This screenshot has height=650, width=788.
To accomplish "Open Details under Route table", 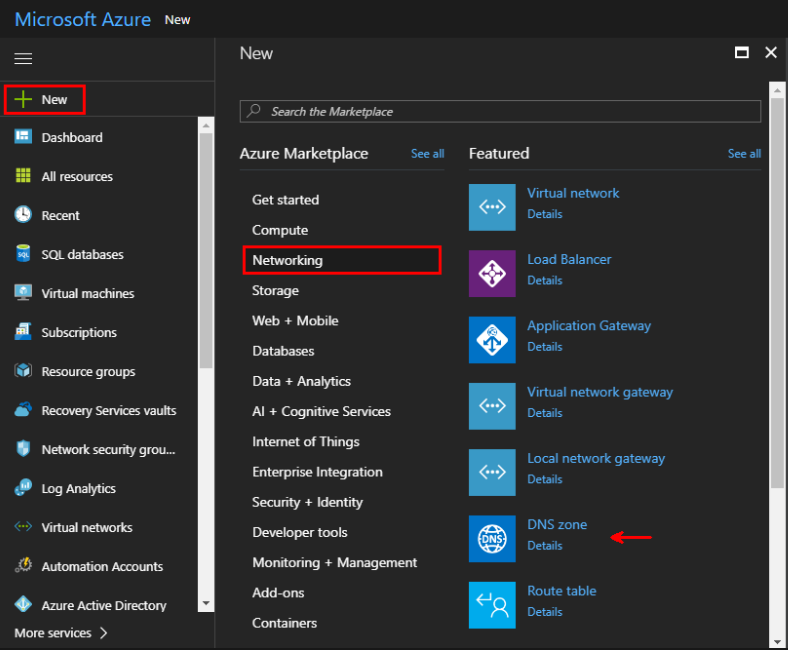I will click(545, 612).
